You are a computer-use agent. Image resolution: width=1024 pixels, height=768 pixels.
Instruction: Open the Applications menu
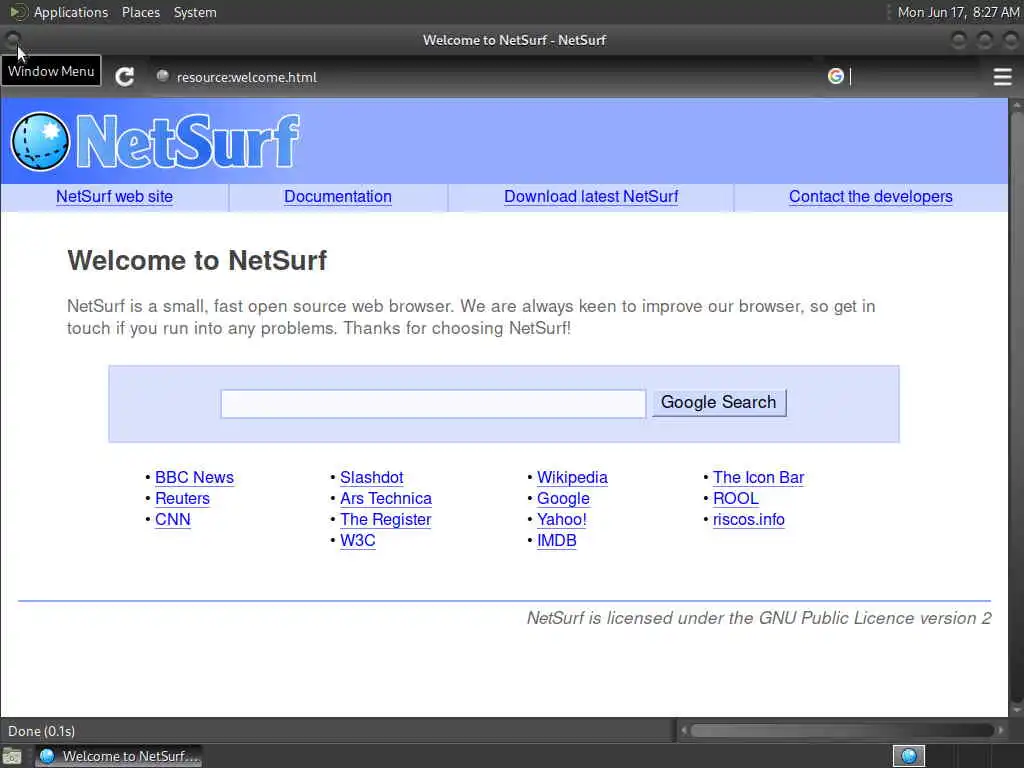pyautogui.click(x=71, y=12)
